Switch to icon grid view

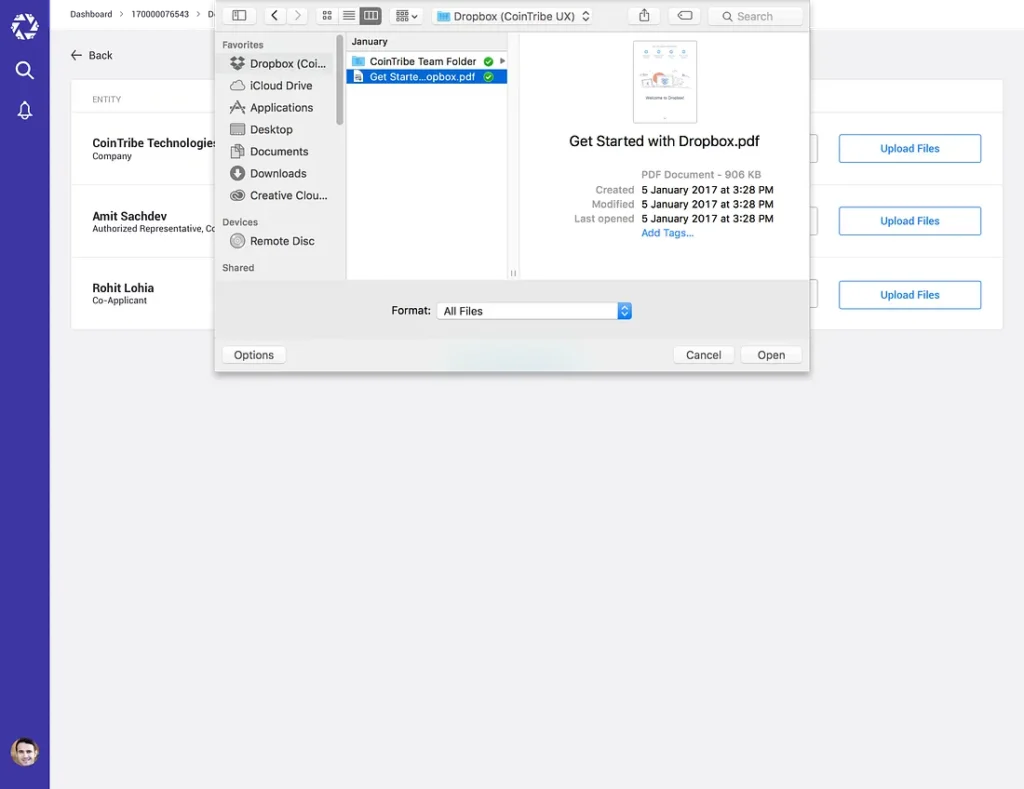click(x=327, y=16)
